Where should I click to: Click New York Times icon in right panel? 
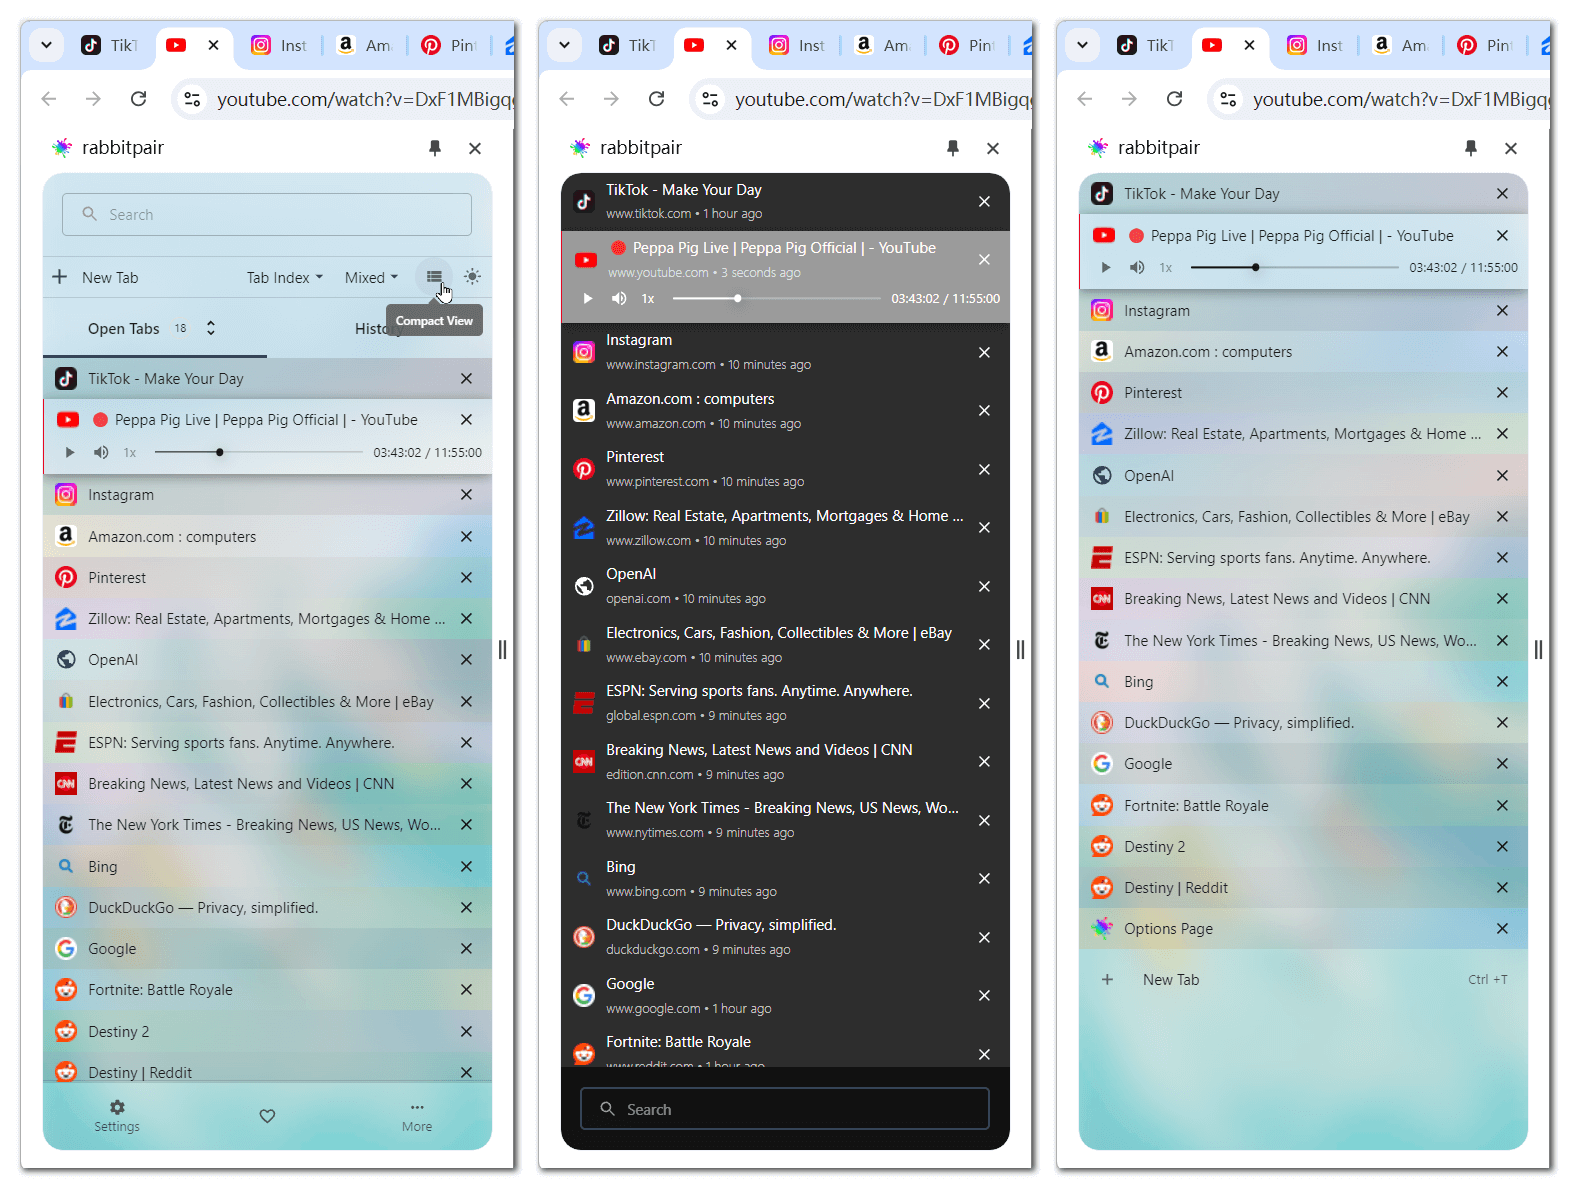[1102, 640]
